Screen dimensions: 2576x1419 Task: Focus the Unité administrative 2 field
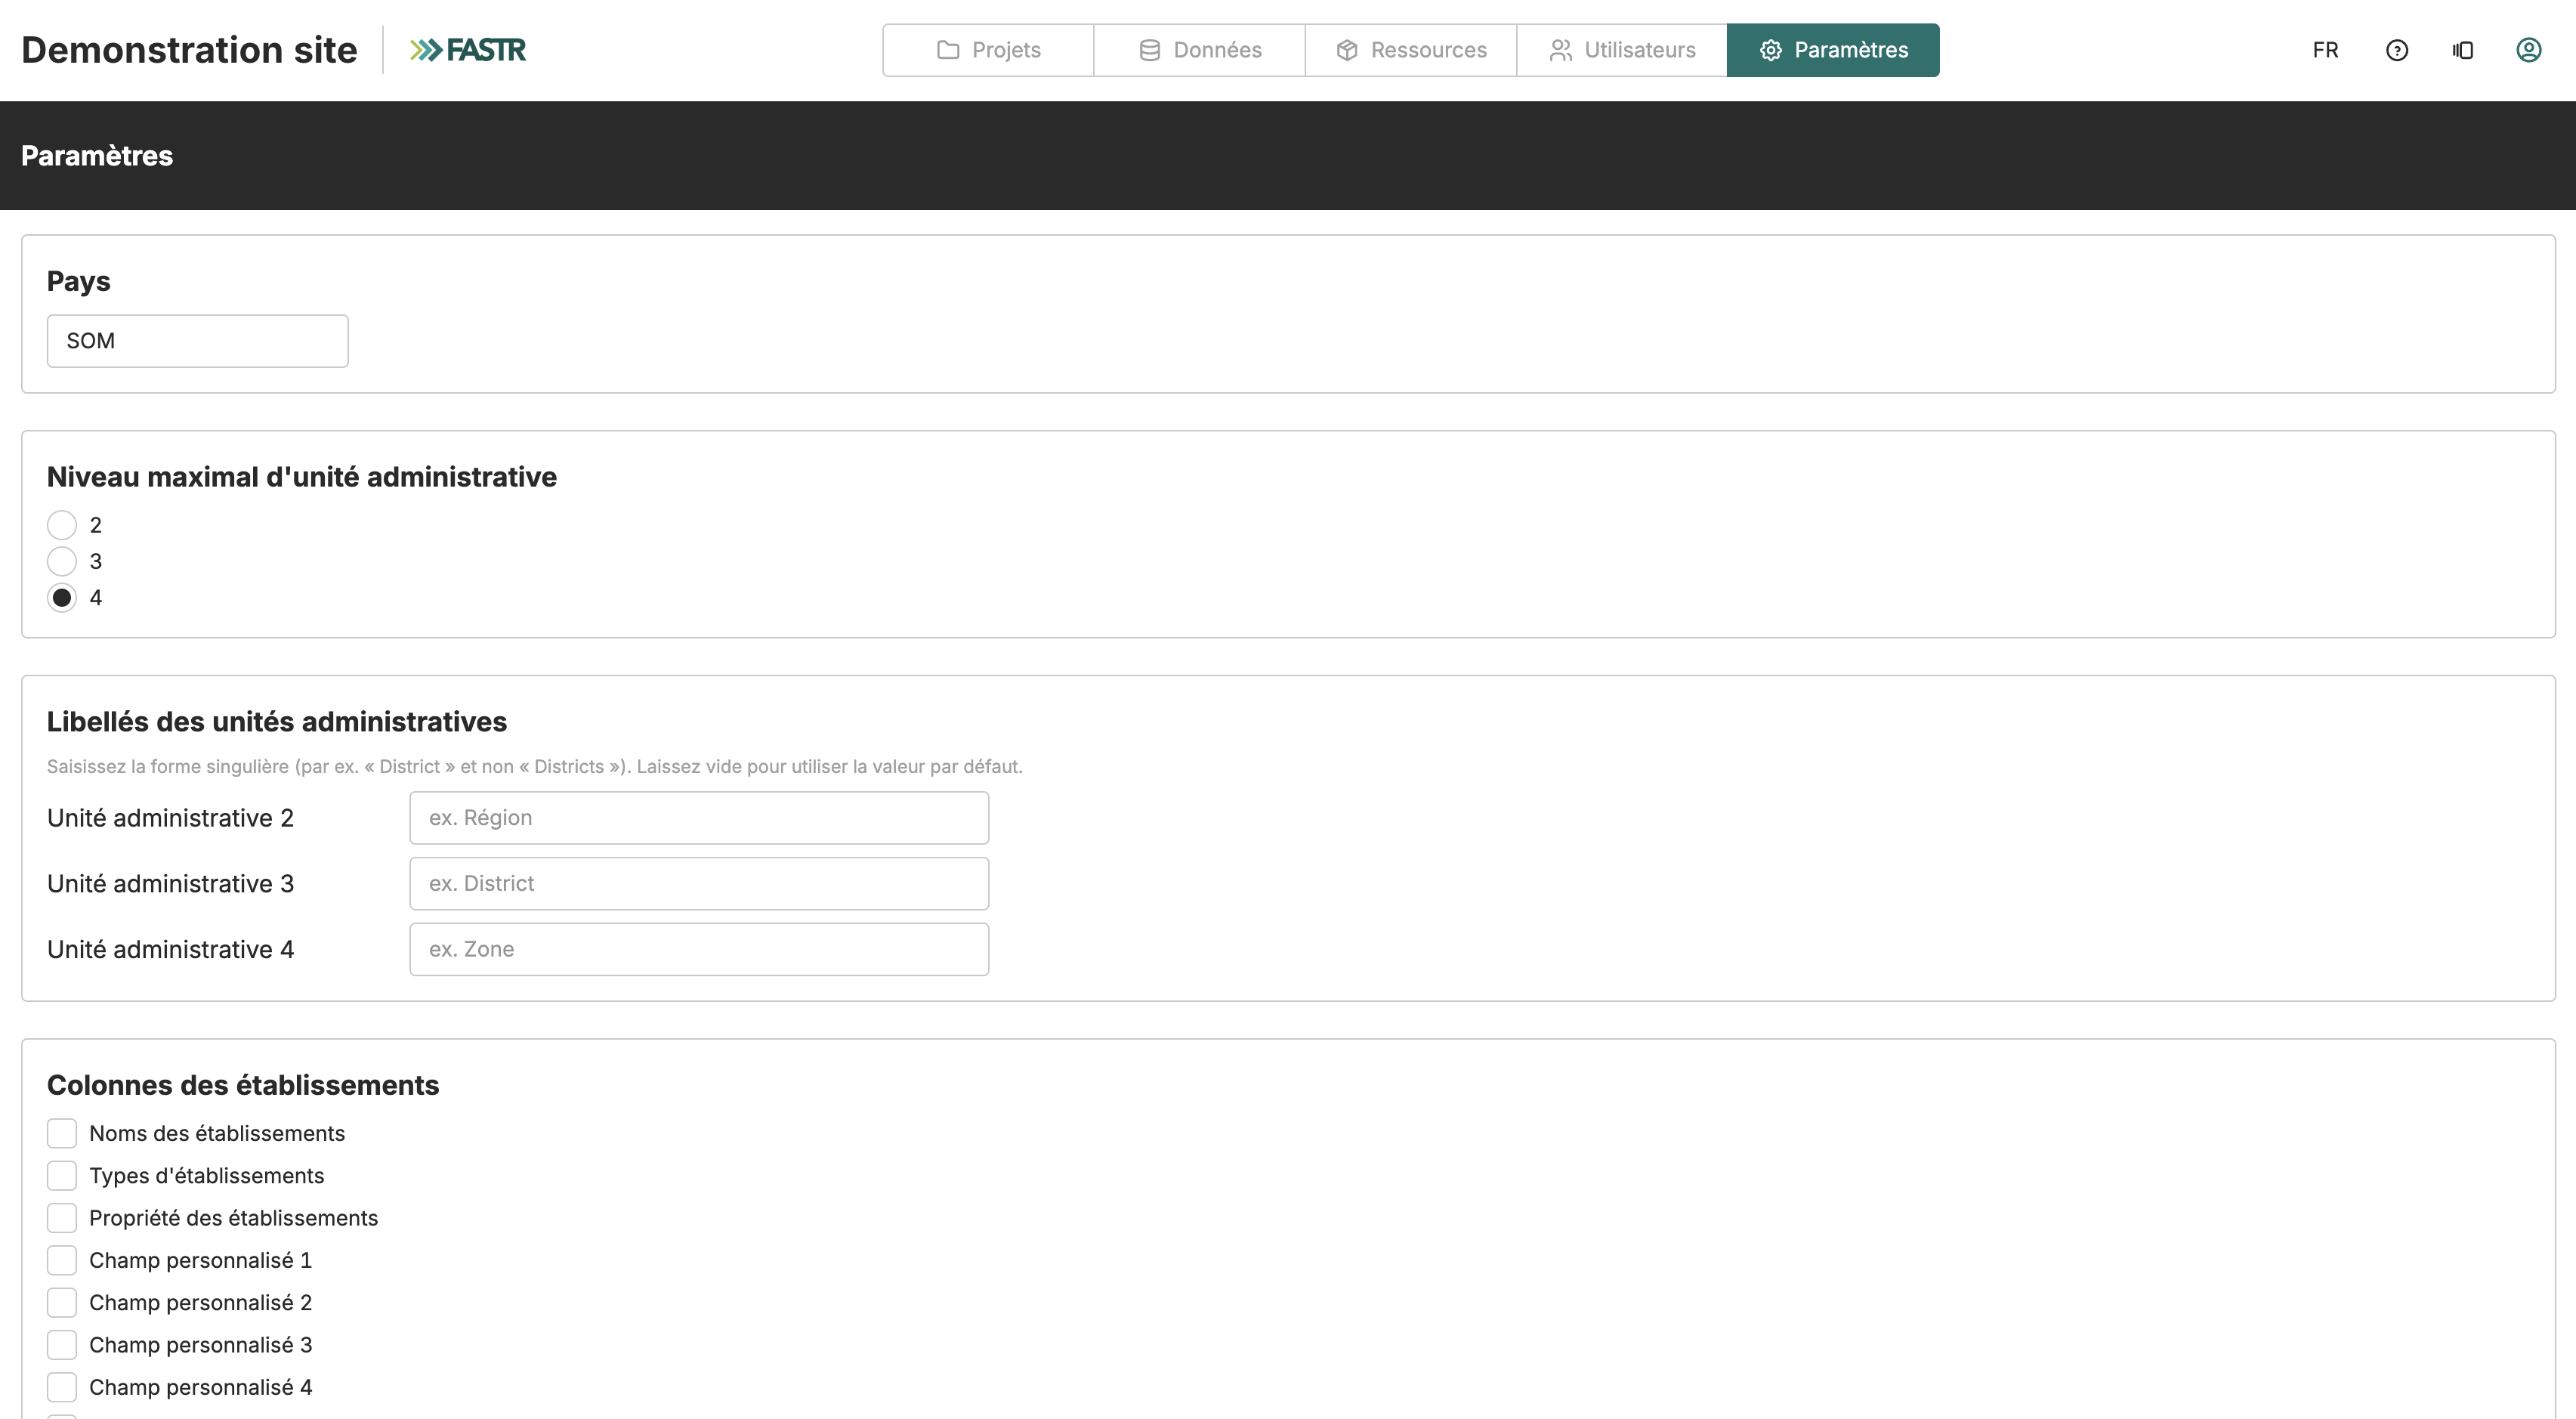tap(699, 818)
